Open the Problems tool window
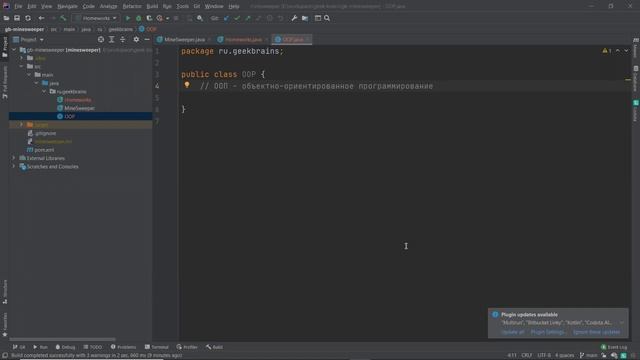This screenshot has width=640, height=360. click(x=123, y=347)
